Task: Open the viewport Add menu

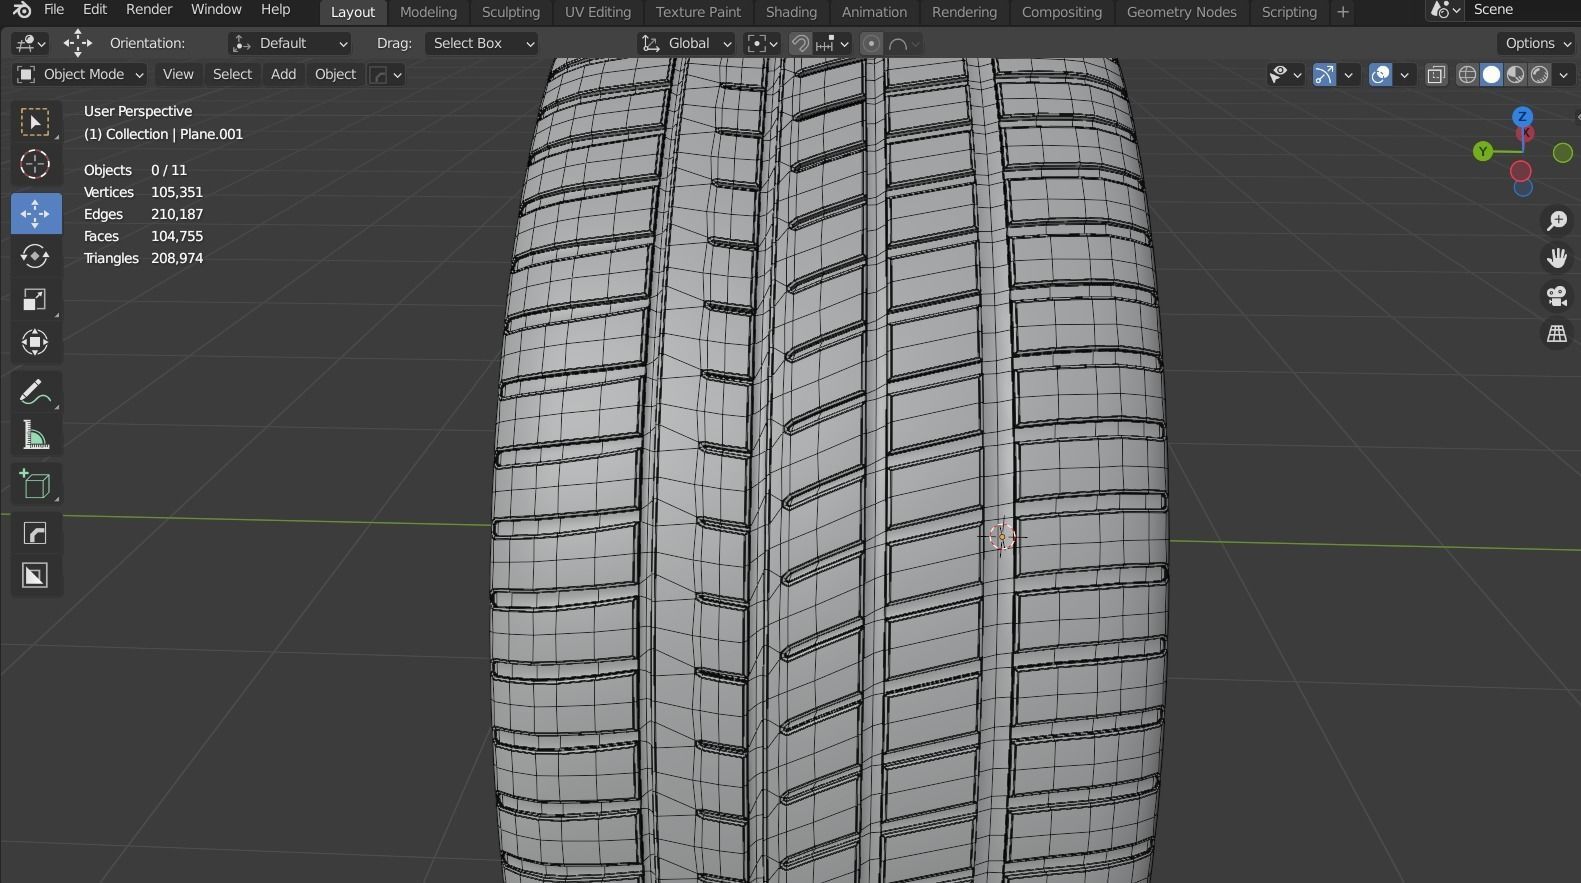Action: pos(283,74)
